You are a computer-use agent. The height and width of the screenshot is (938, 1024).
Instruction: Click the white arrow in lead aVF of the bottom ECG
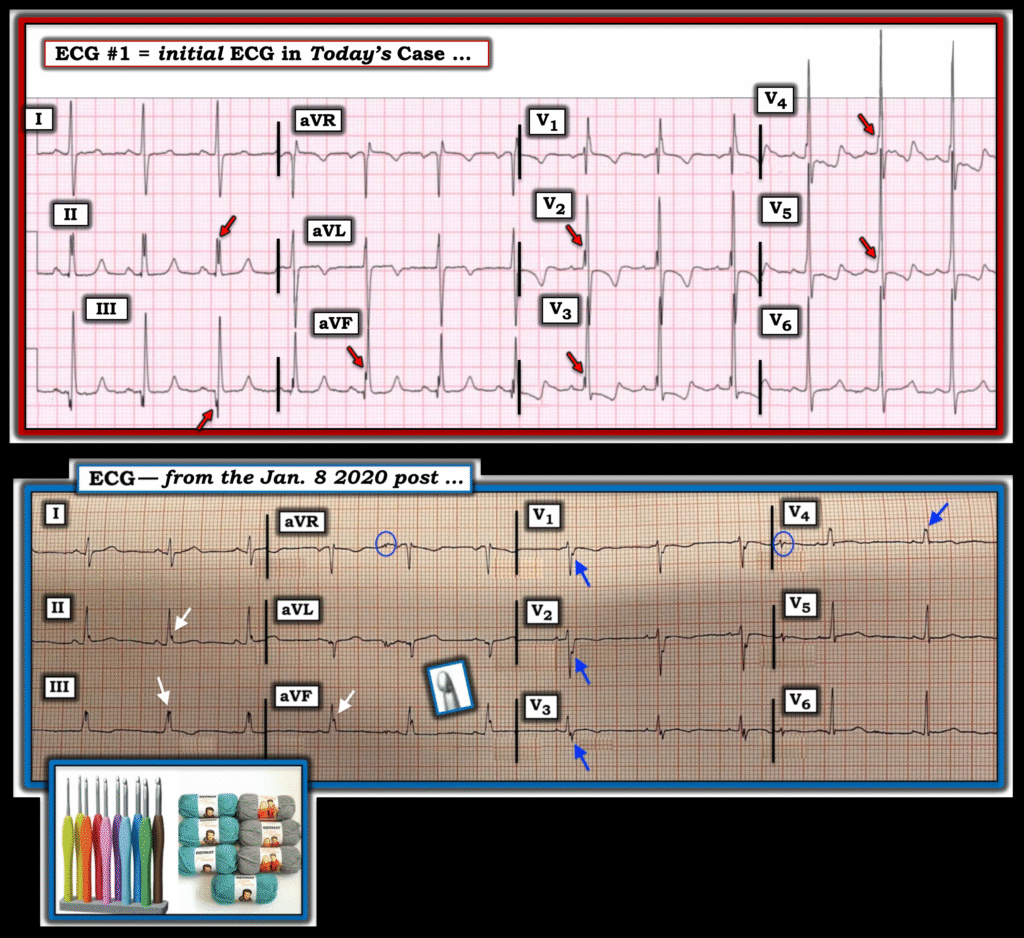(344, 702)
